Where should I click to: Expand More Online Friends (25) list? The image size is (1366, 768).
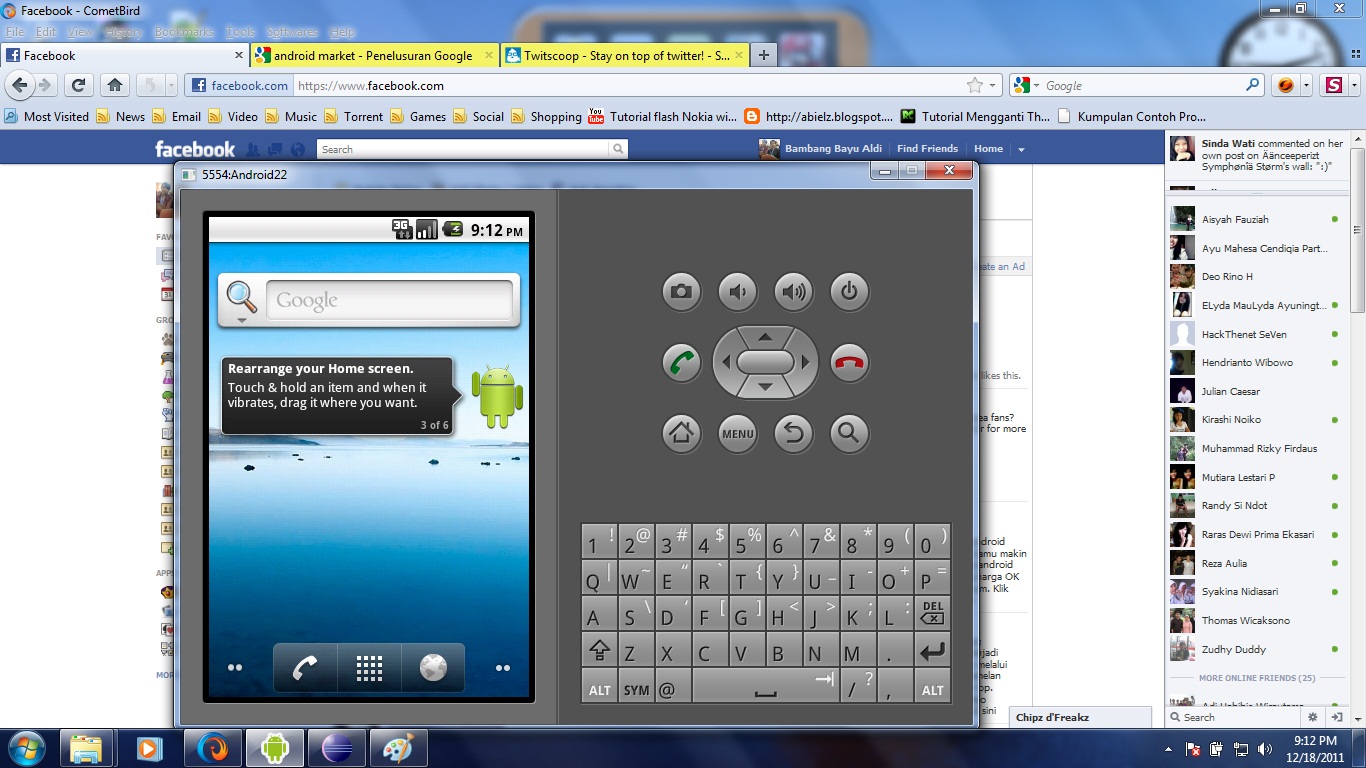(x=1256, y=678)
